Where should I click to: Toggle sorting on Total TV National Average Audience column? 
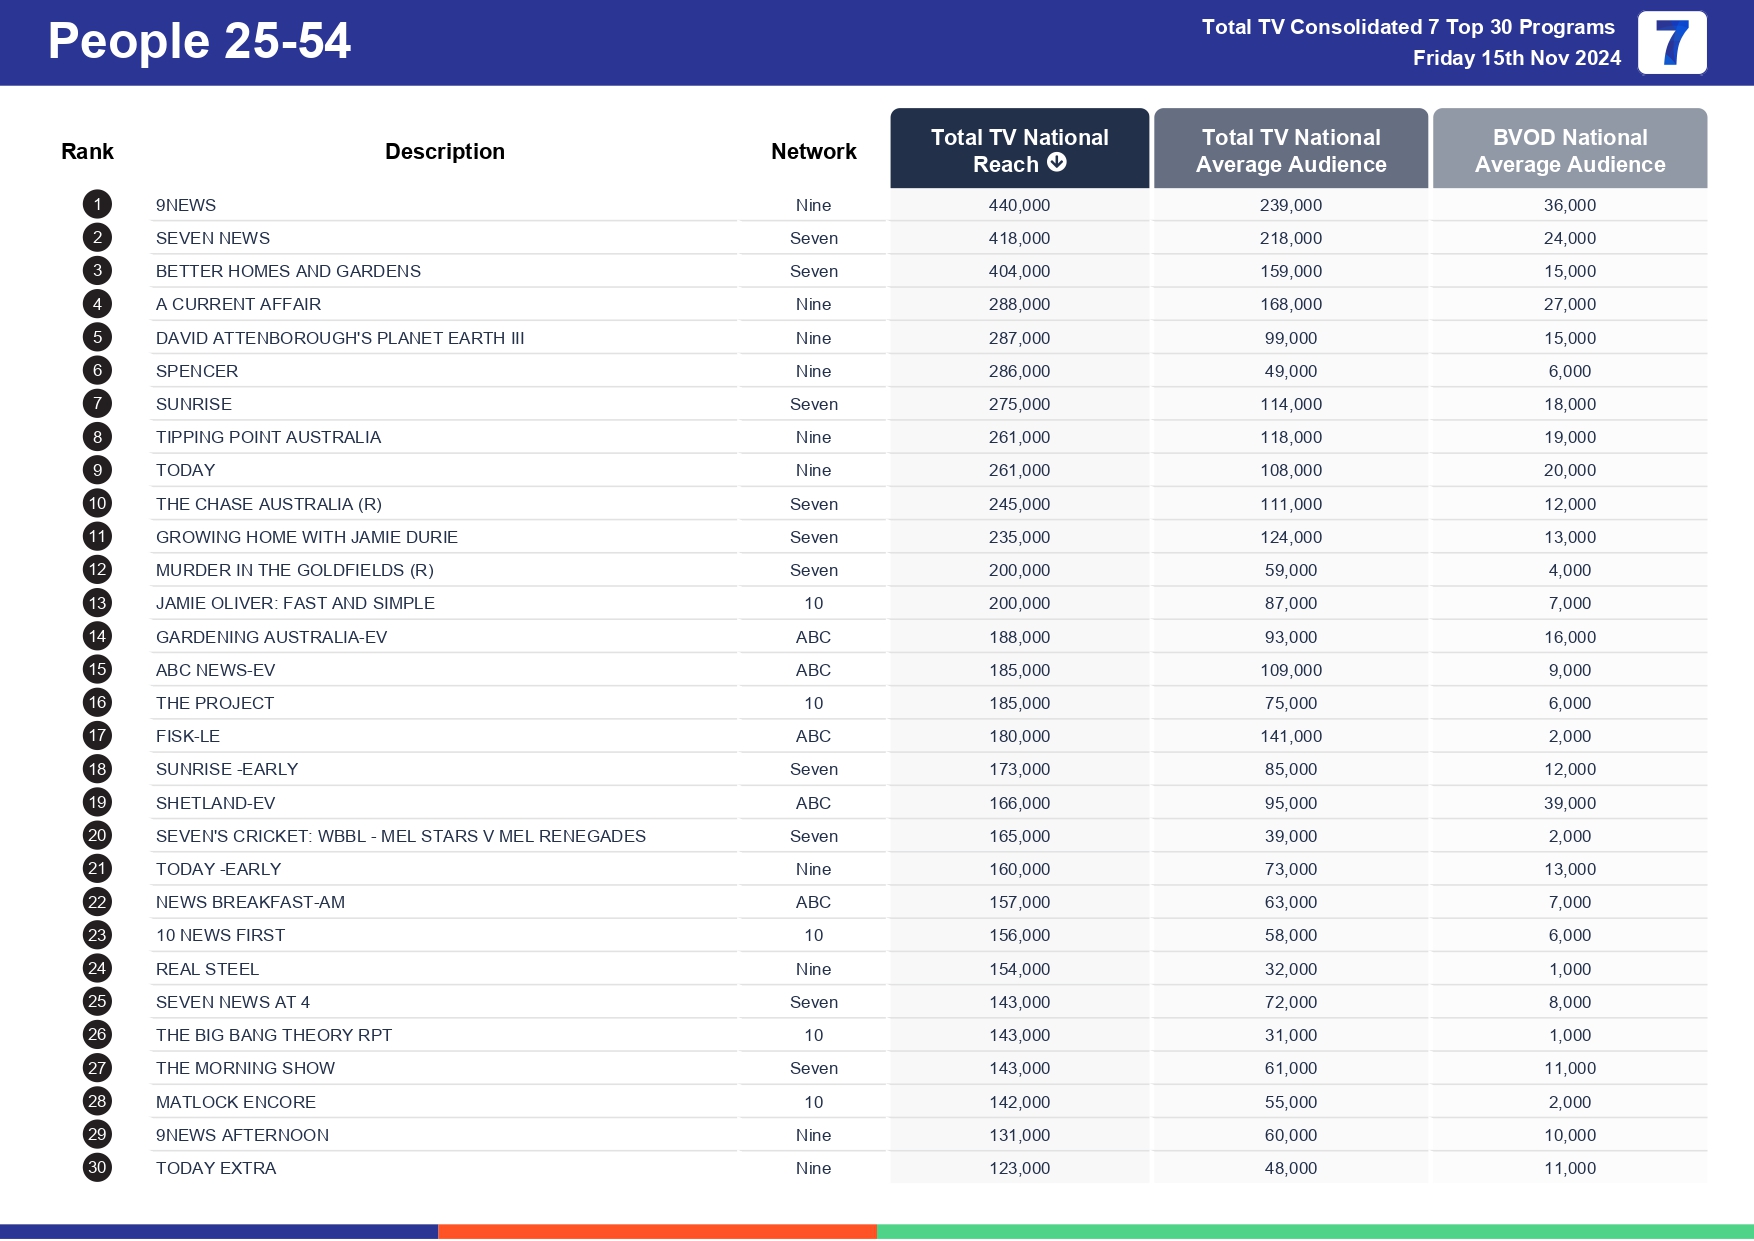1290,149
